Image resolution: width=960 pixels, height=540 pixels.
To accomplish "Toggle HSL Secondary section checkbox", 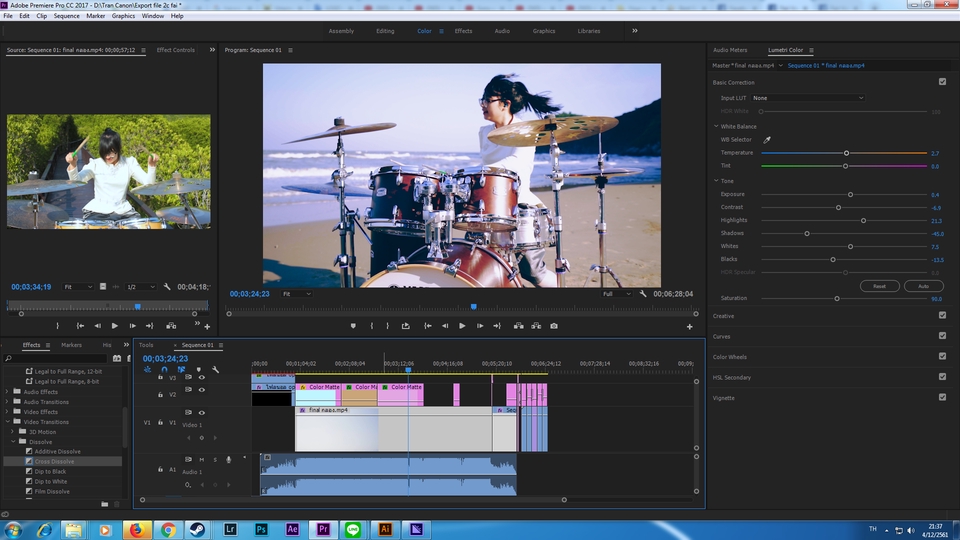I will point(942,377).
